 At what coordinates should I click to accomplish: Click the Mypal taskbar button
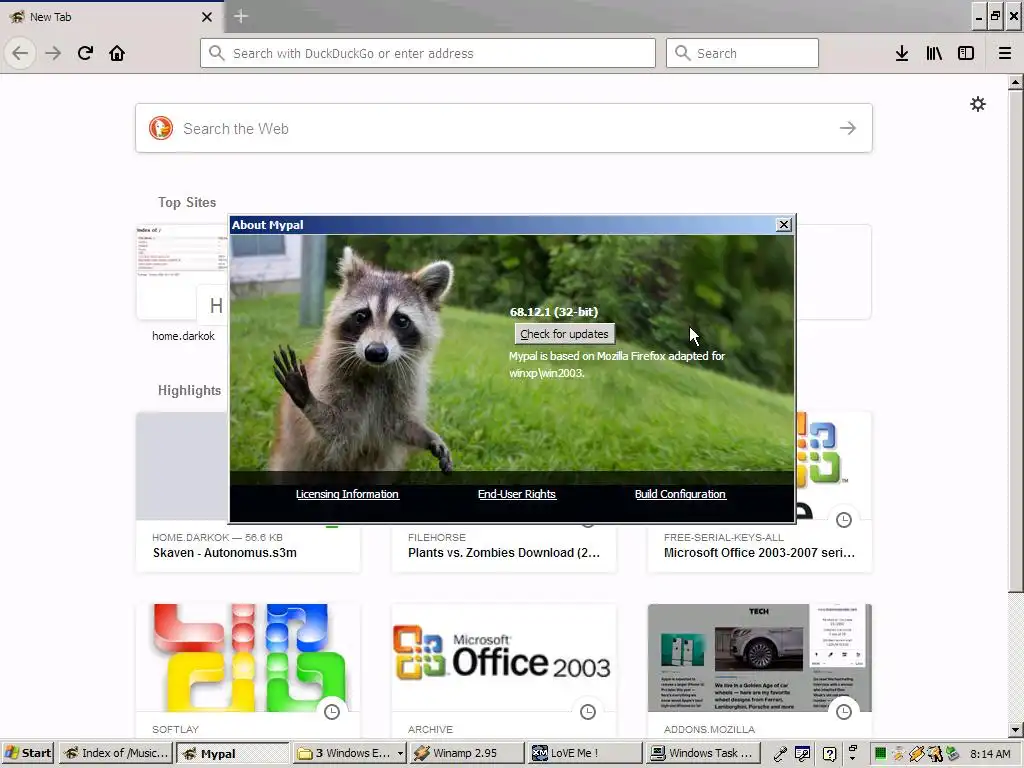coord(232,754)
